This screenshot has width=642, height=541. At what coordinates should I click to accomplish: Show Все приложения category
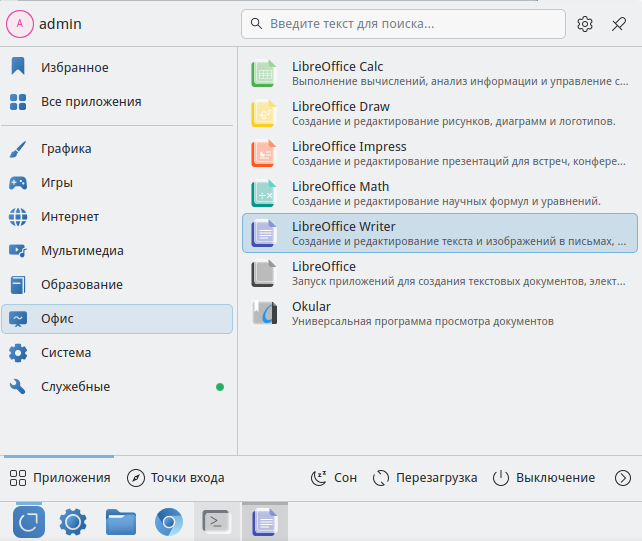click(117, 101)
